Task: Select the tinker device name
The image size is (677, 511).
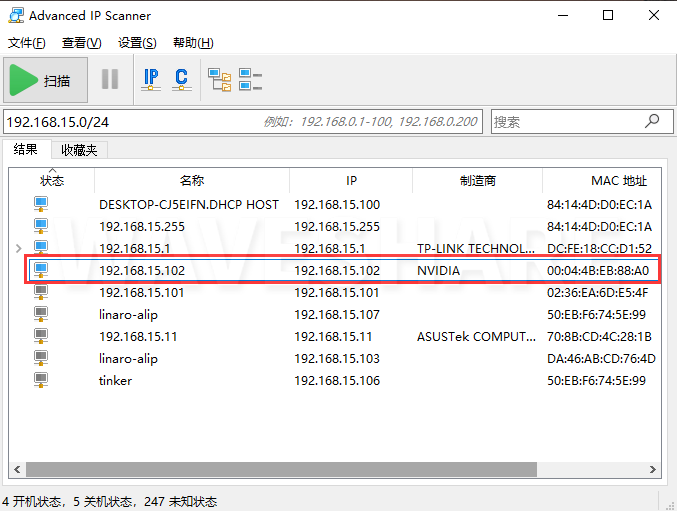Action: coord(115,381)
